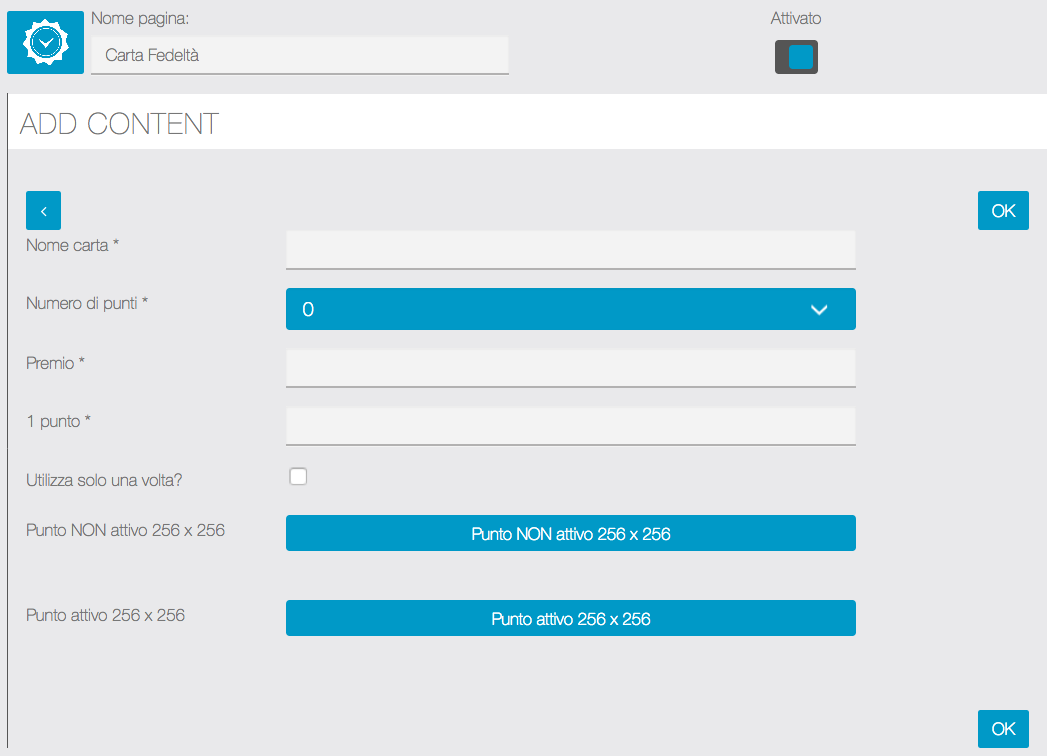Click the blue 'Punto NON attivo 256 x 256' upload button

pos(570,534)
